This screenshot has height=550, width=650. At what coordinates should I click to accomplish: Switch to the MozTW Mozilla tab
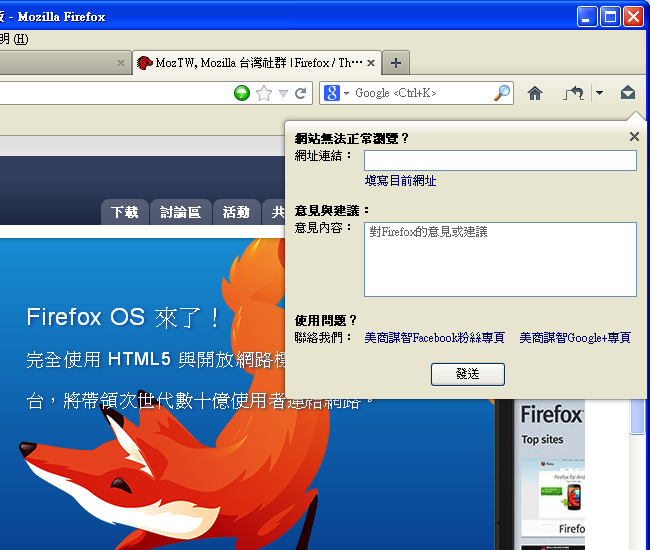[250, 62]
